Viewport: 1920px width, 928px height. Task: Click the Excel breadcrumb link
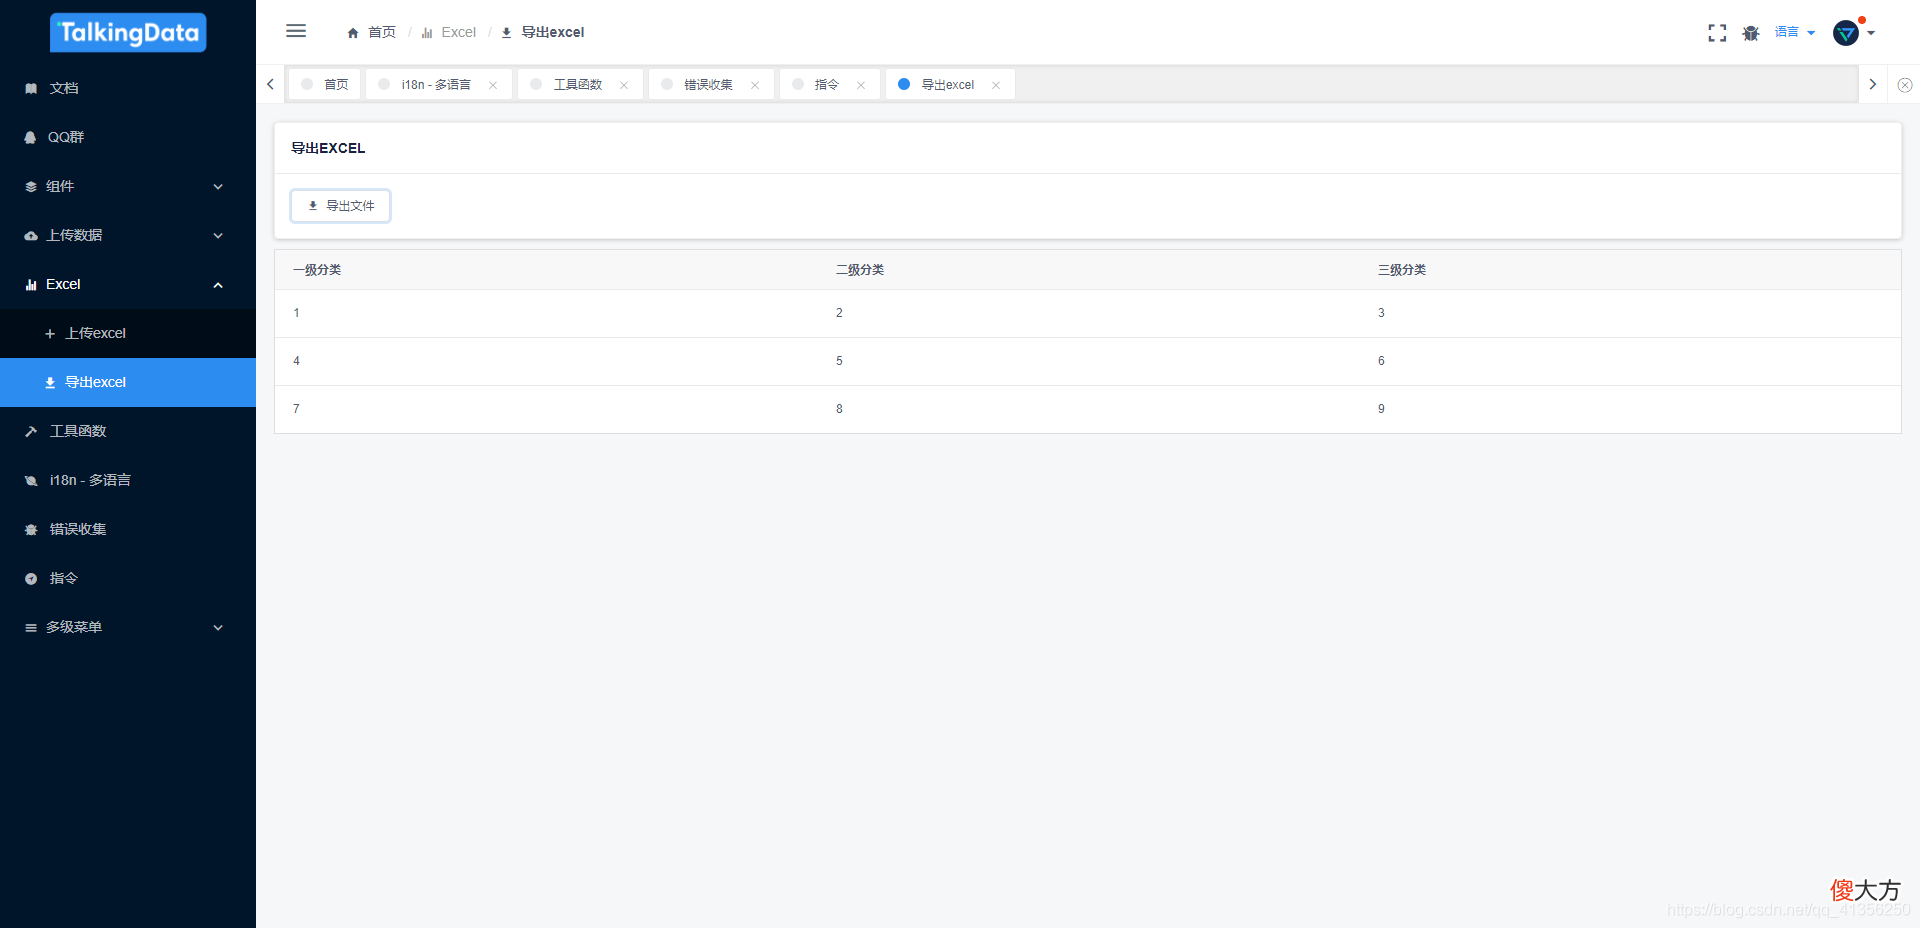448,32
